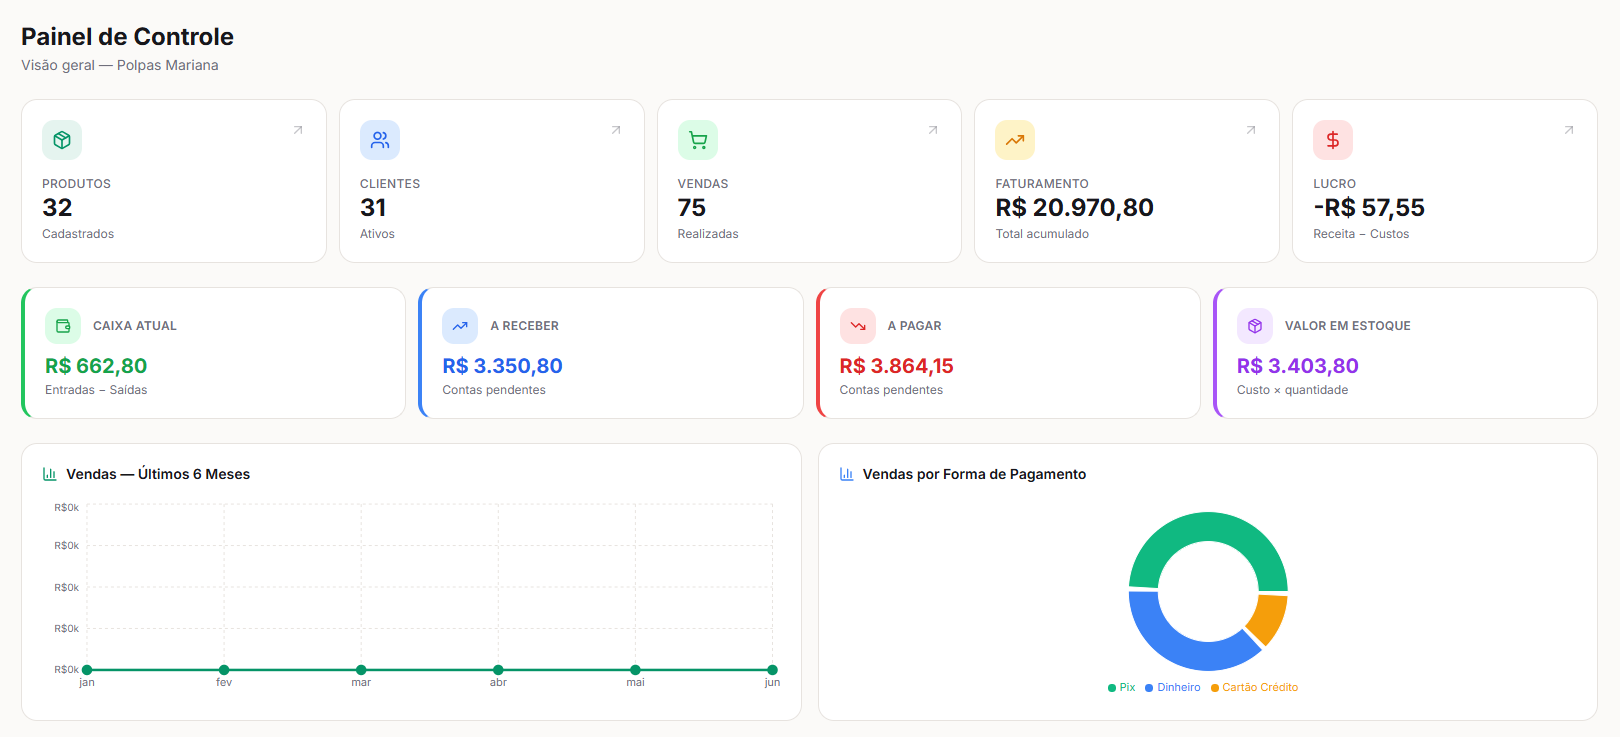Image resolution: width=1620 pixels, height=737 pixels.
Task: Click the -R$ 57,55 lucro value
Action: (x=1369, y=208)
